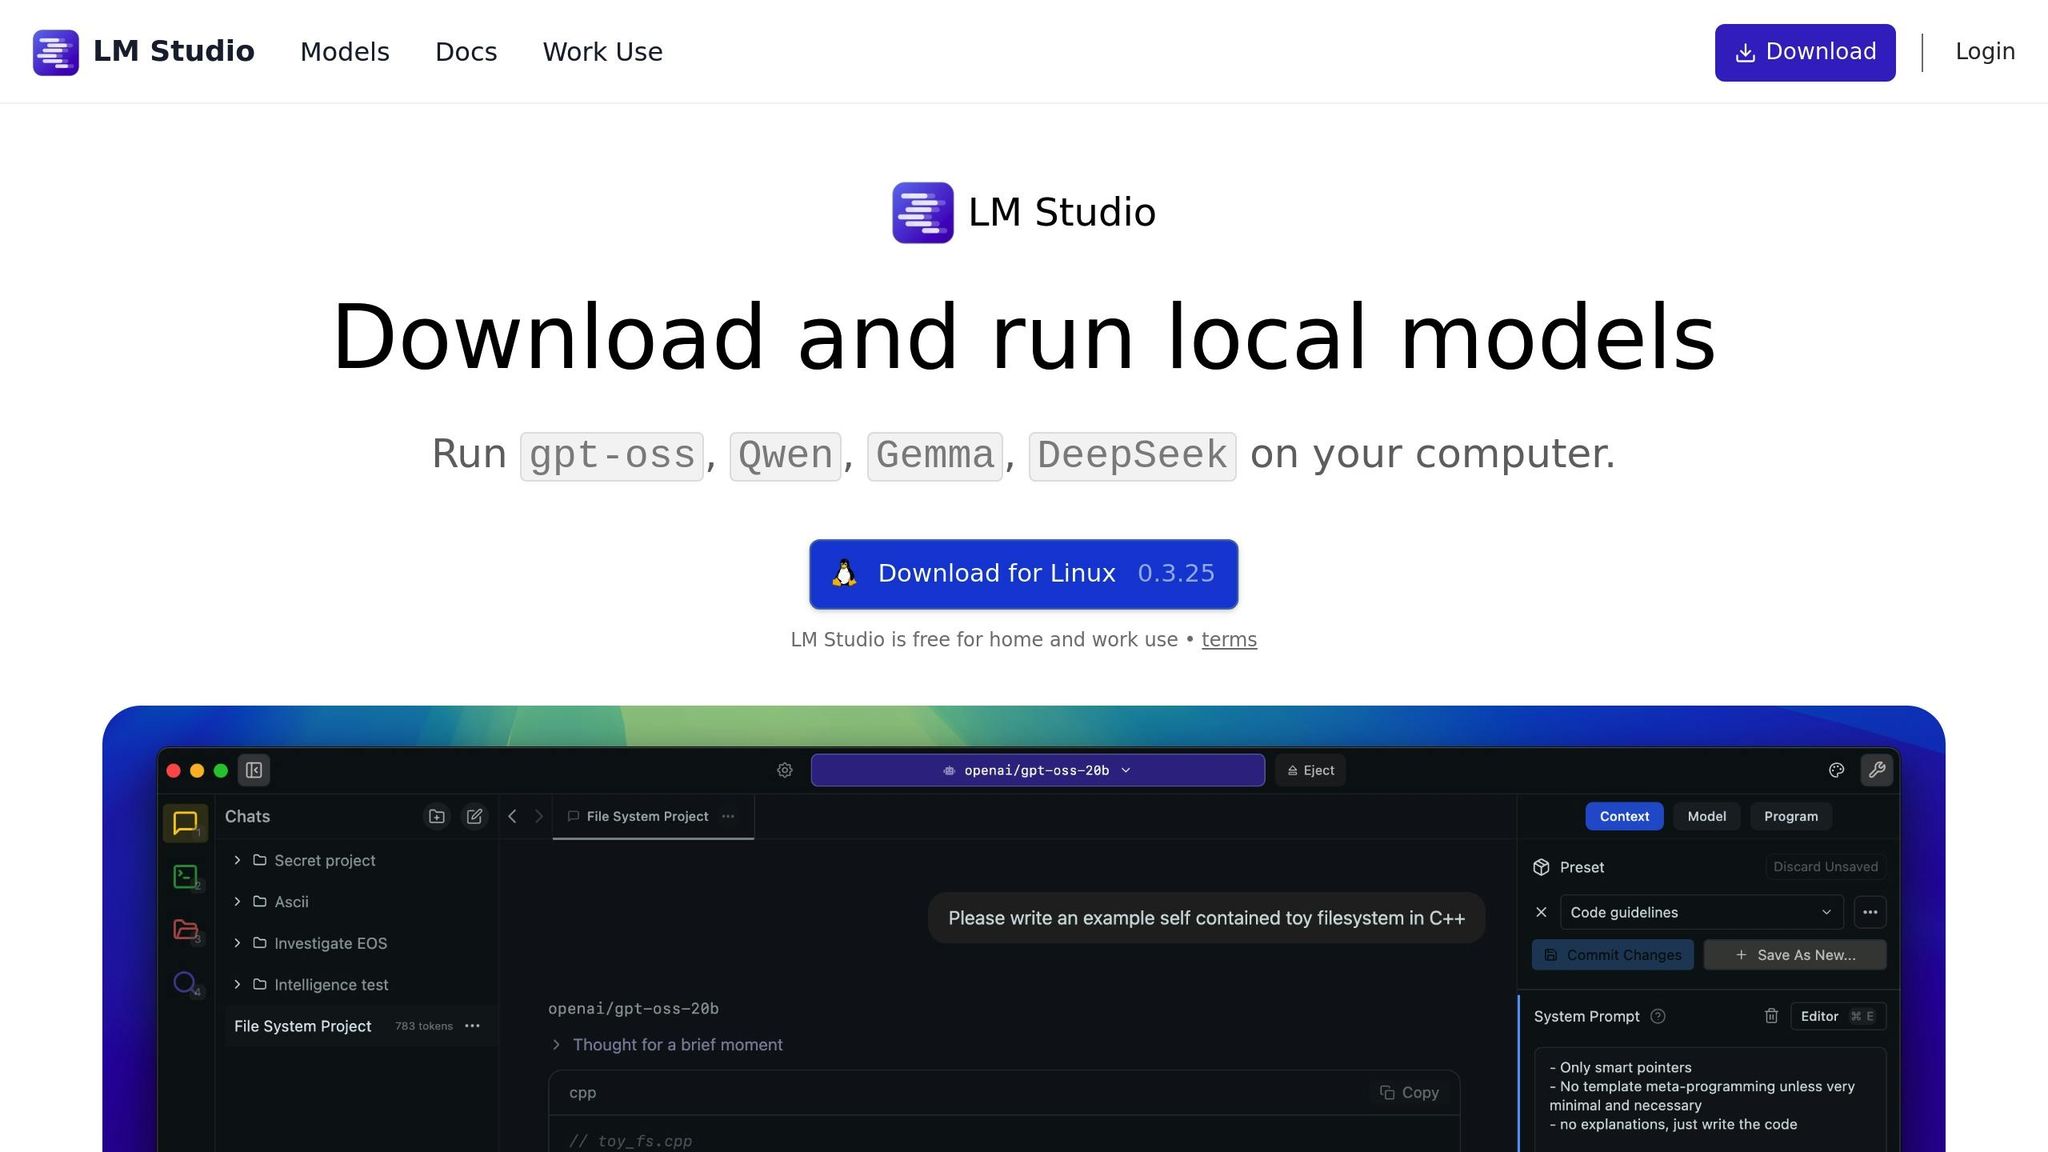Eject the loaded gpt-oss-20b model
The width and height of the screenshot is (2048, 1152).
tap(1310, 770)
